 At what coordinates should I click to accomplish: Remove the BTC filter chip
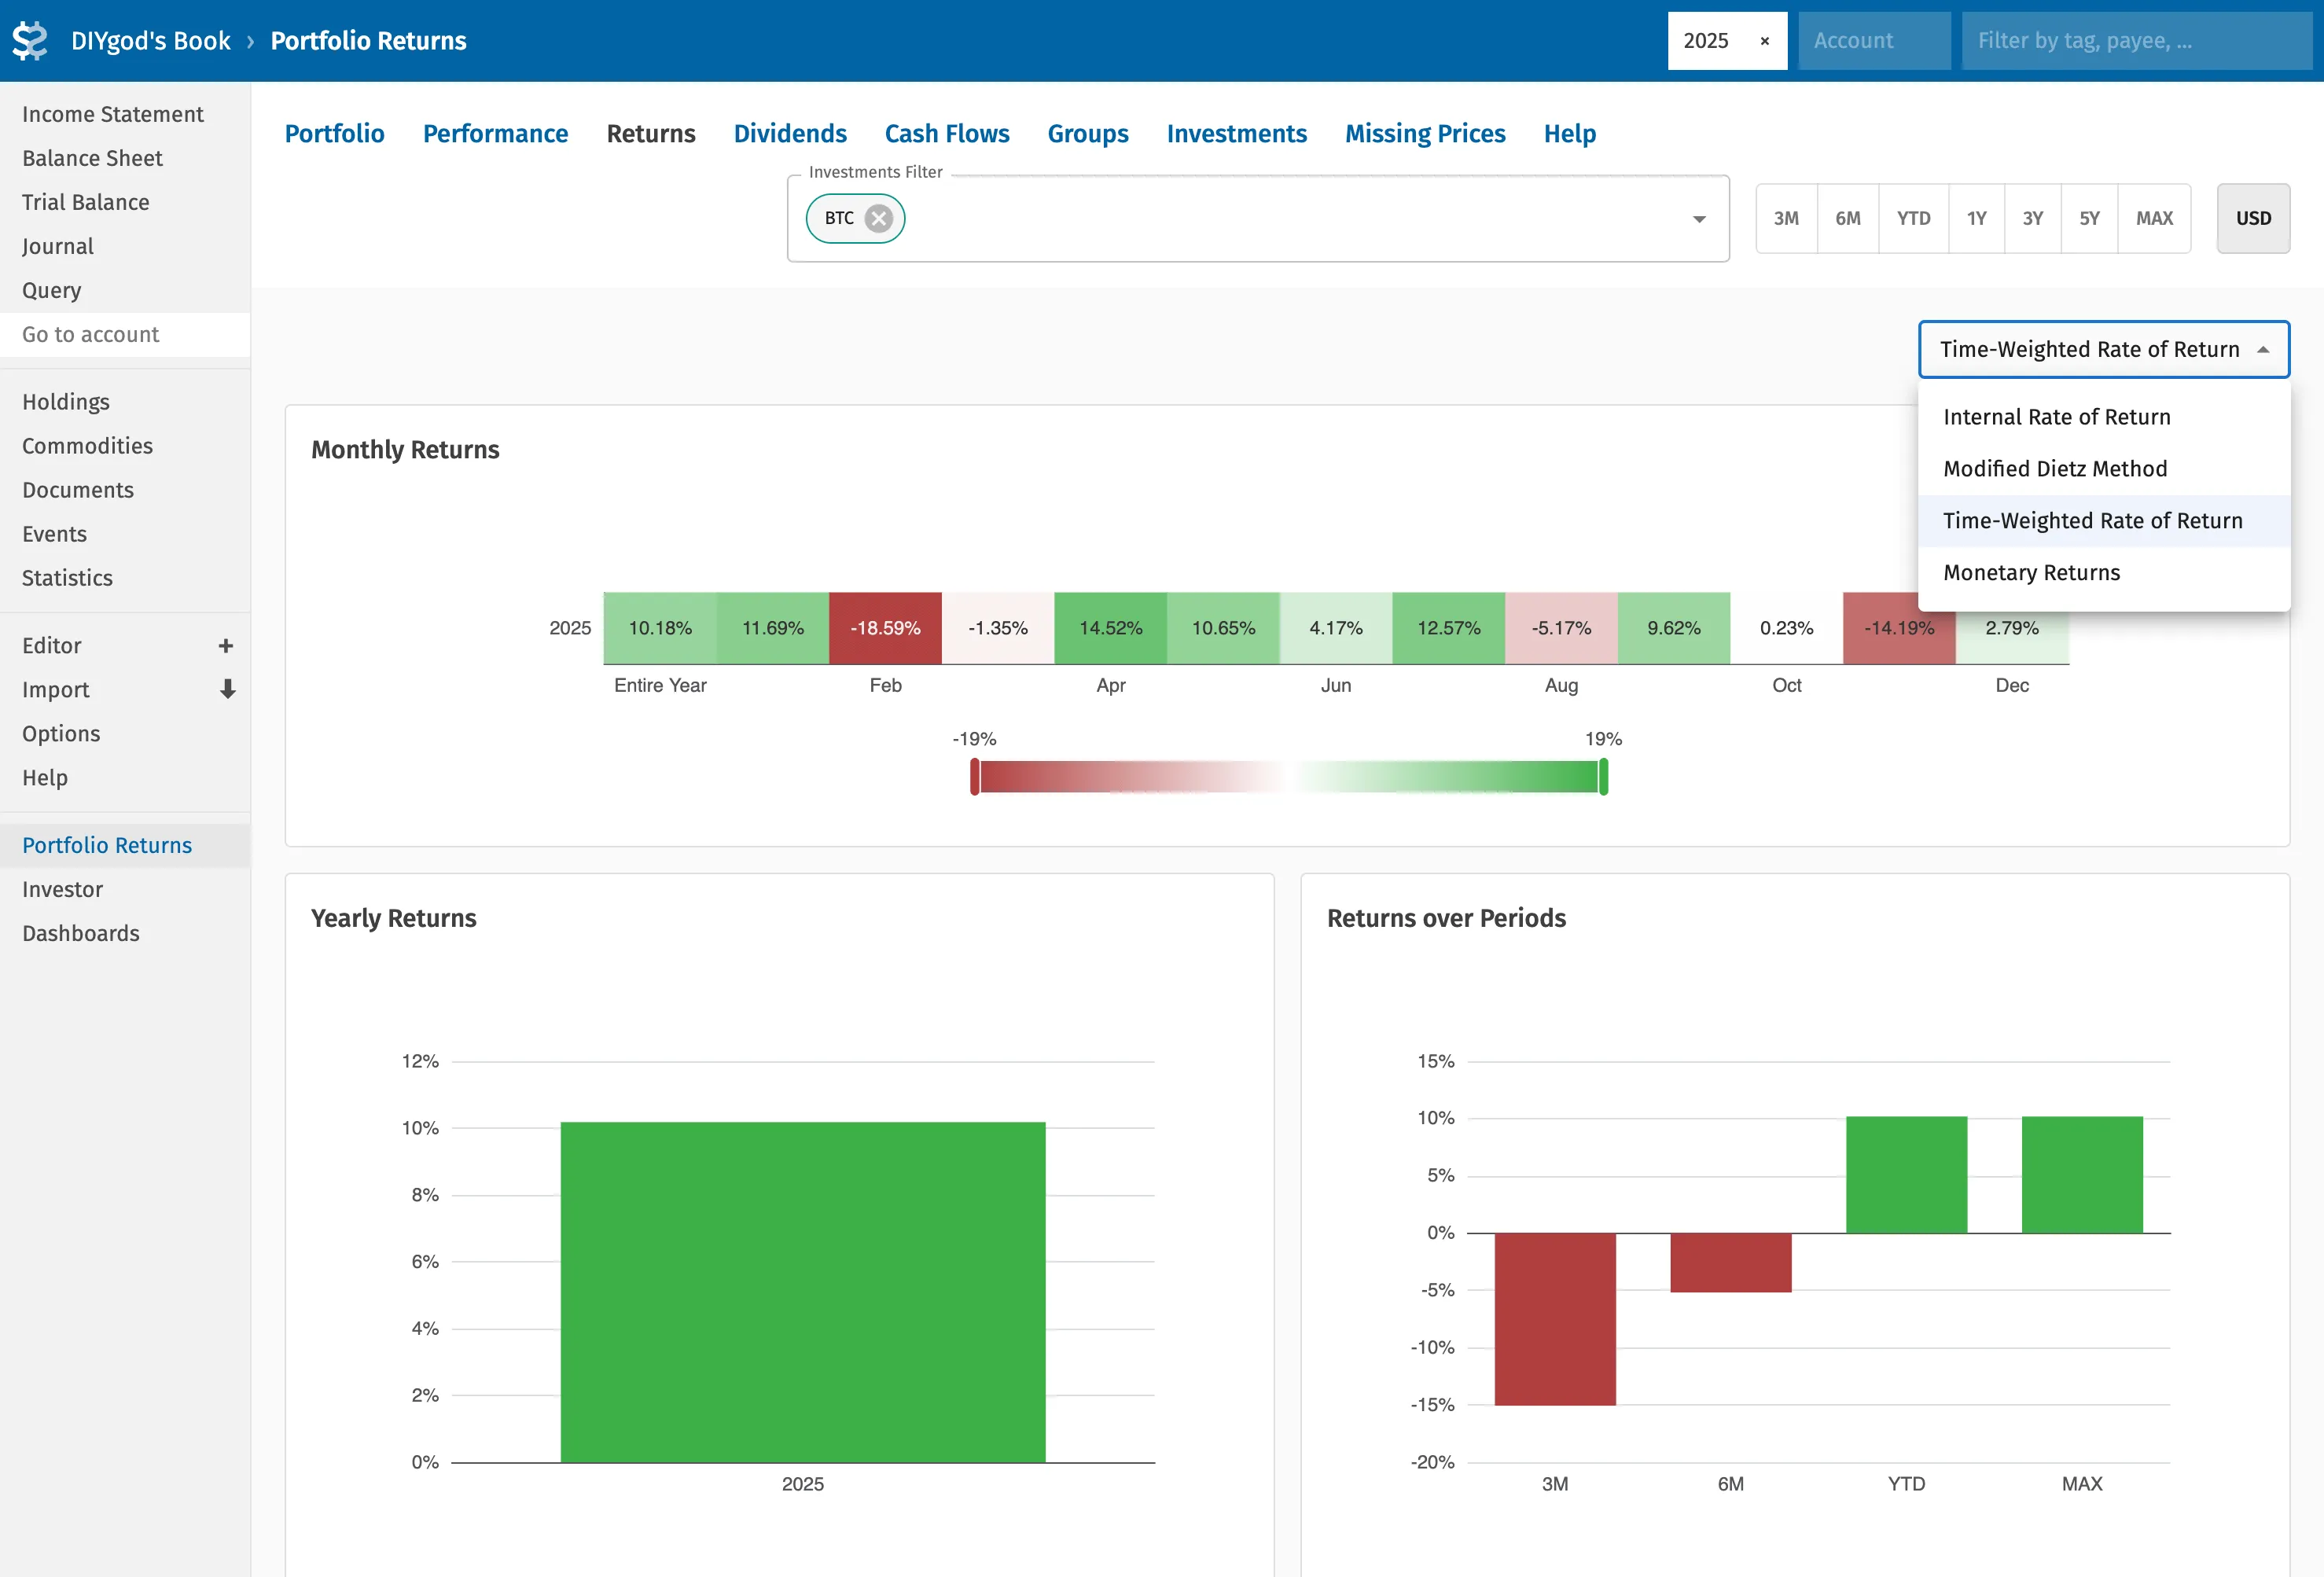coord(878,218)
